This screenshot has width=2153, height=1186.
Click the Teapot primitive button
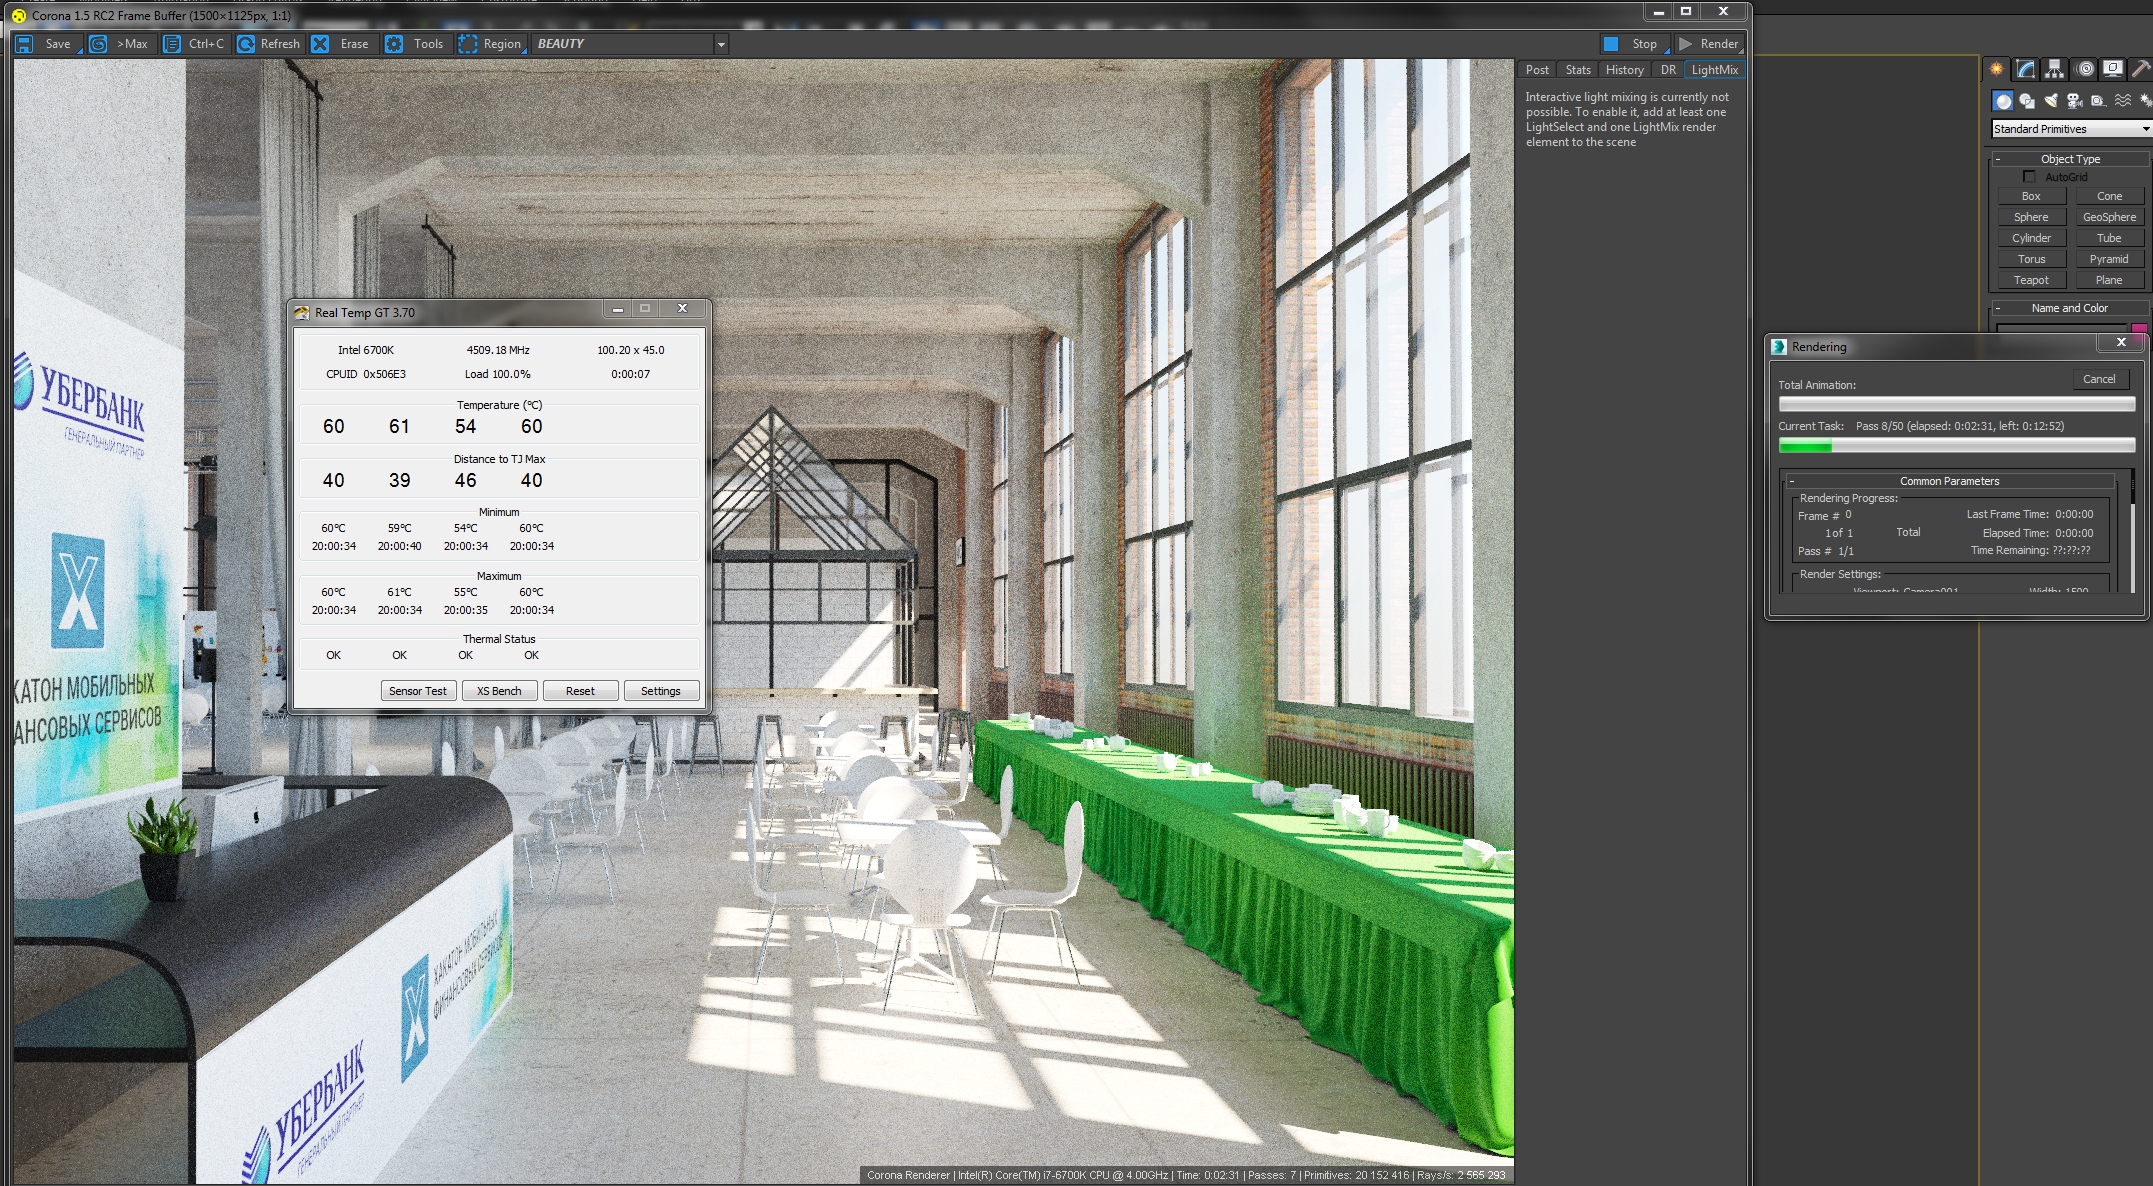click(2031, 280)
